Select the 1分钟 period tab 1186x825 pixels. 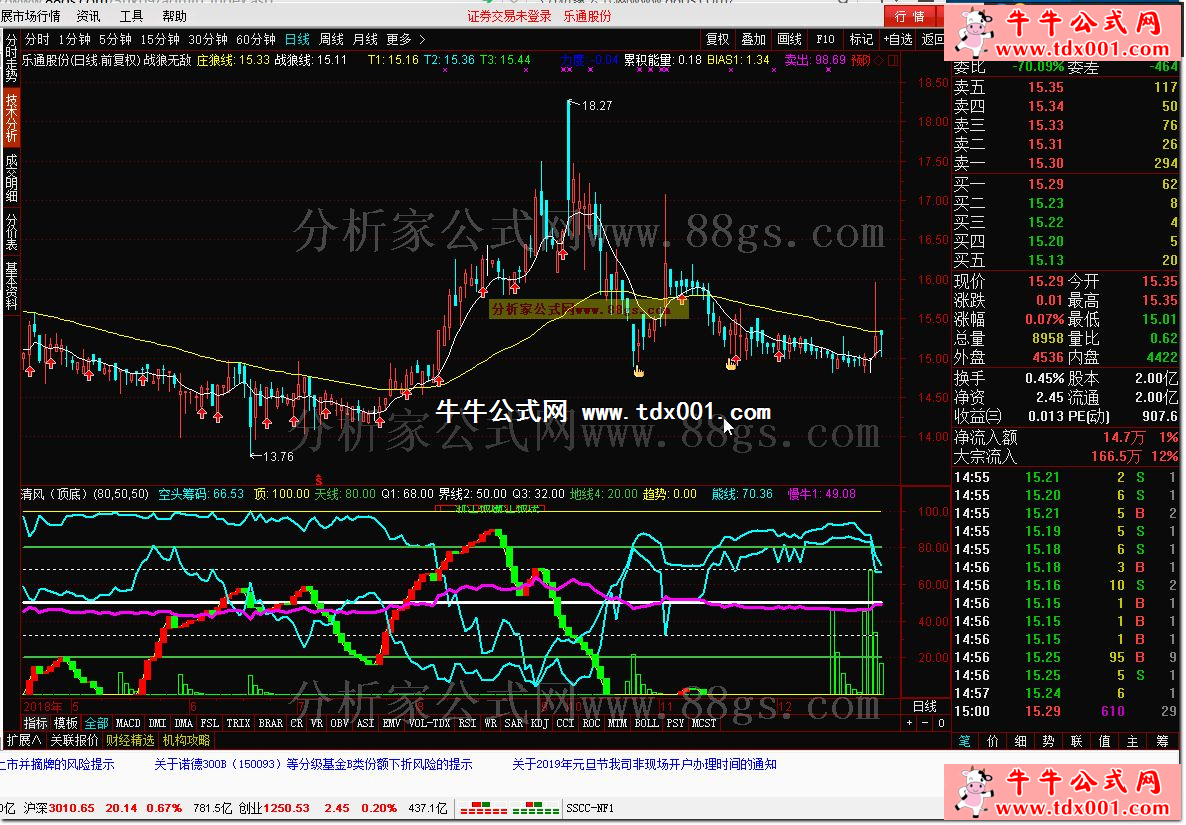pos(74,39)
